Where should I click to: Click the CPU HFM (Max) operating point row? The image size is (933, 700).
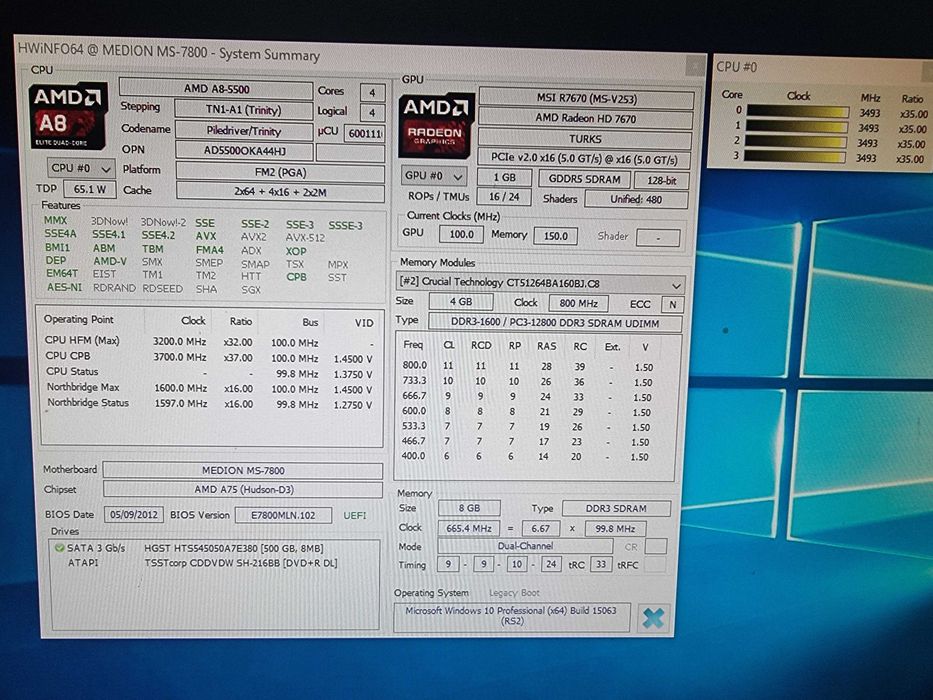pyautogui.click(x=209, y=342)
